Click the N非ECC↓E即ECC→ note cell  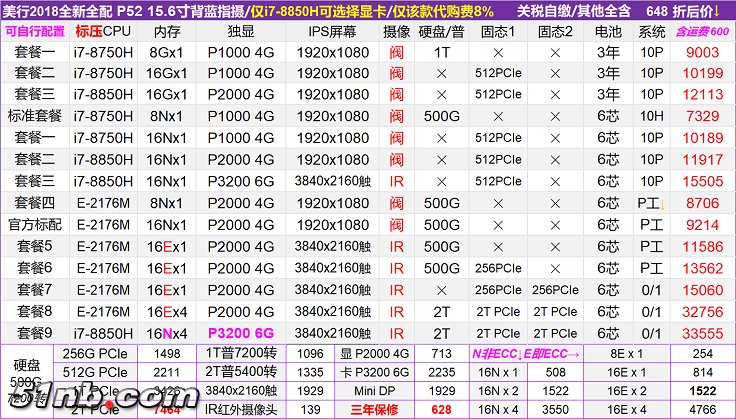click(525, 353)
